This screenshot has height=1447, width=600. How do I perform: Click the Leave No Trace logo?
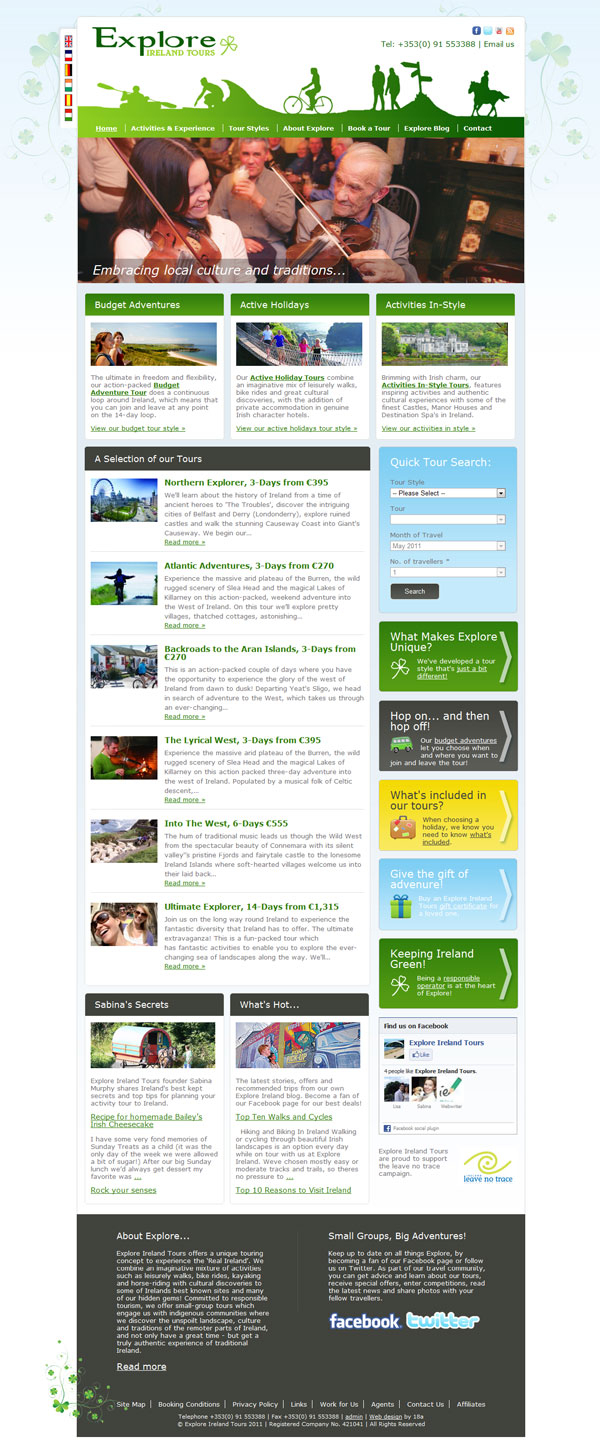click(488, 1166)
